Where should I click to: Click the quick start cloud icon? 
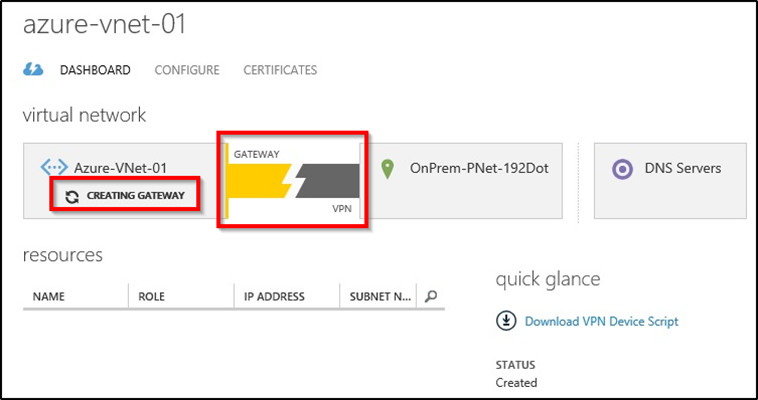[33, 70]
